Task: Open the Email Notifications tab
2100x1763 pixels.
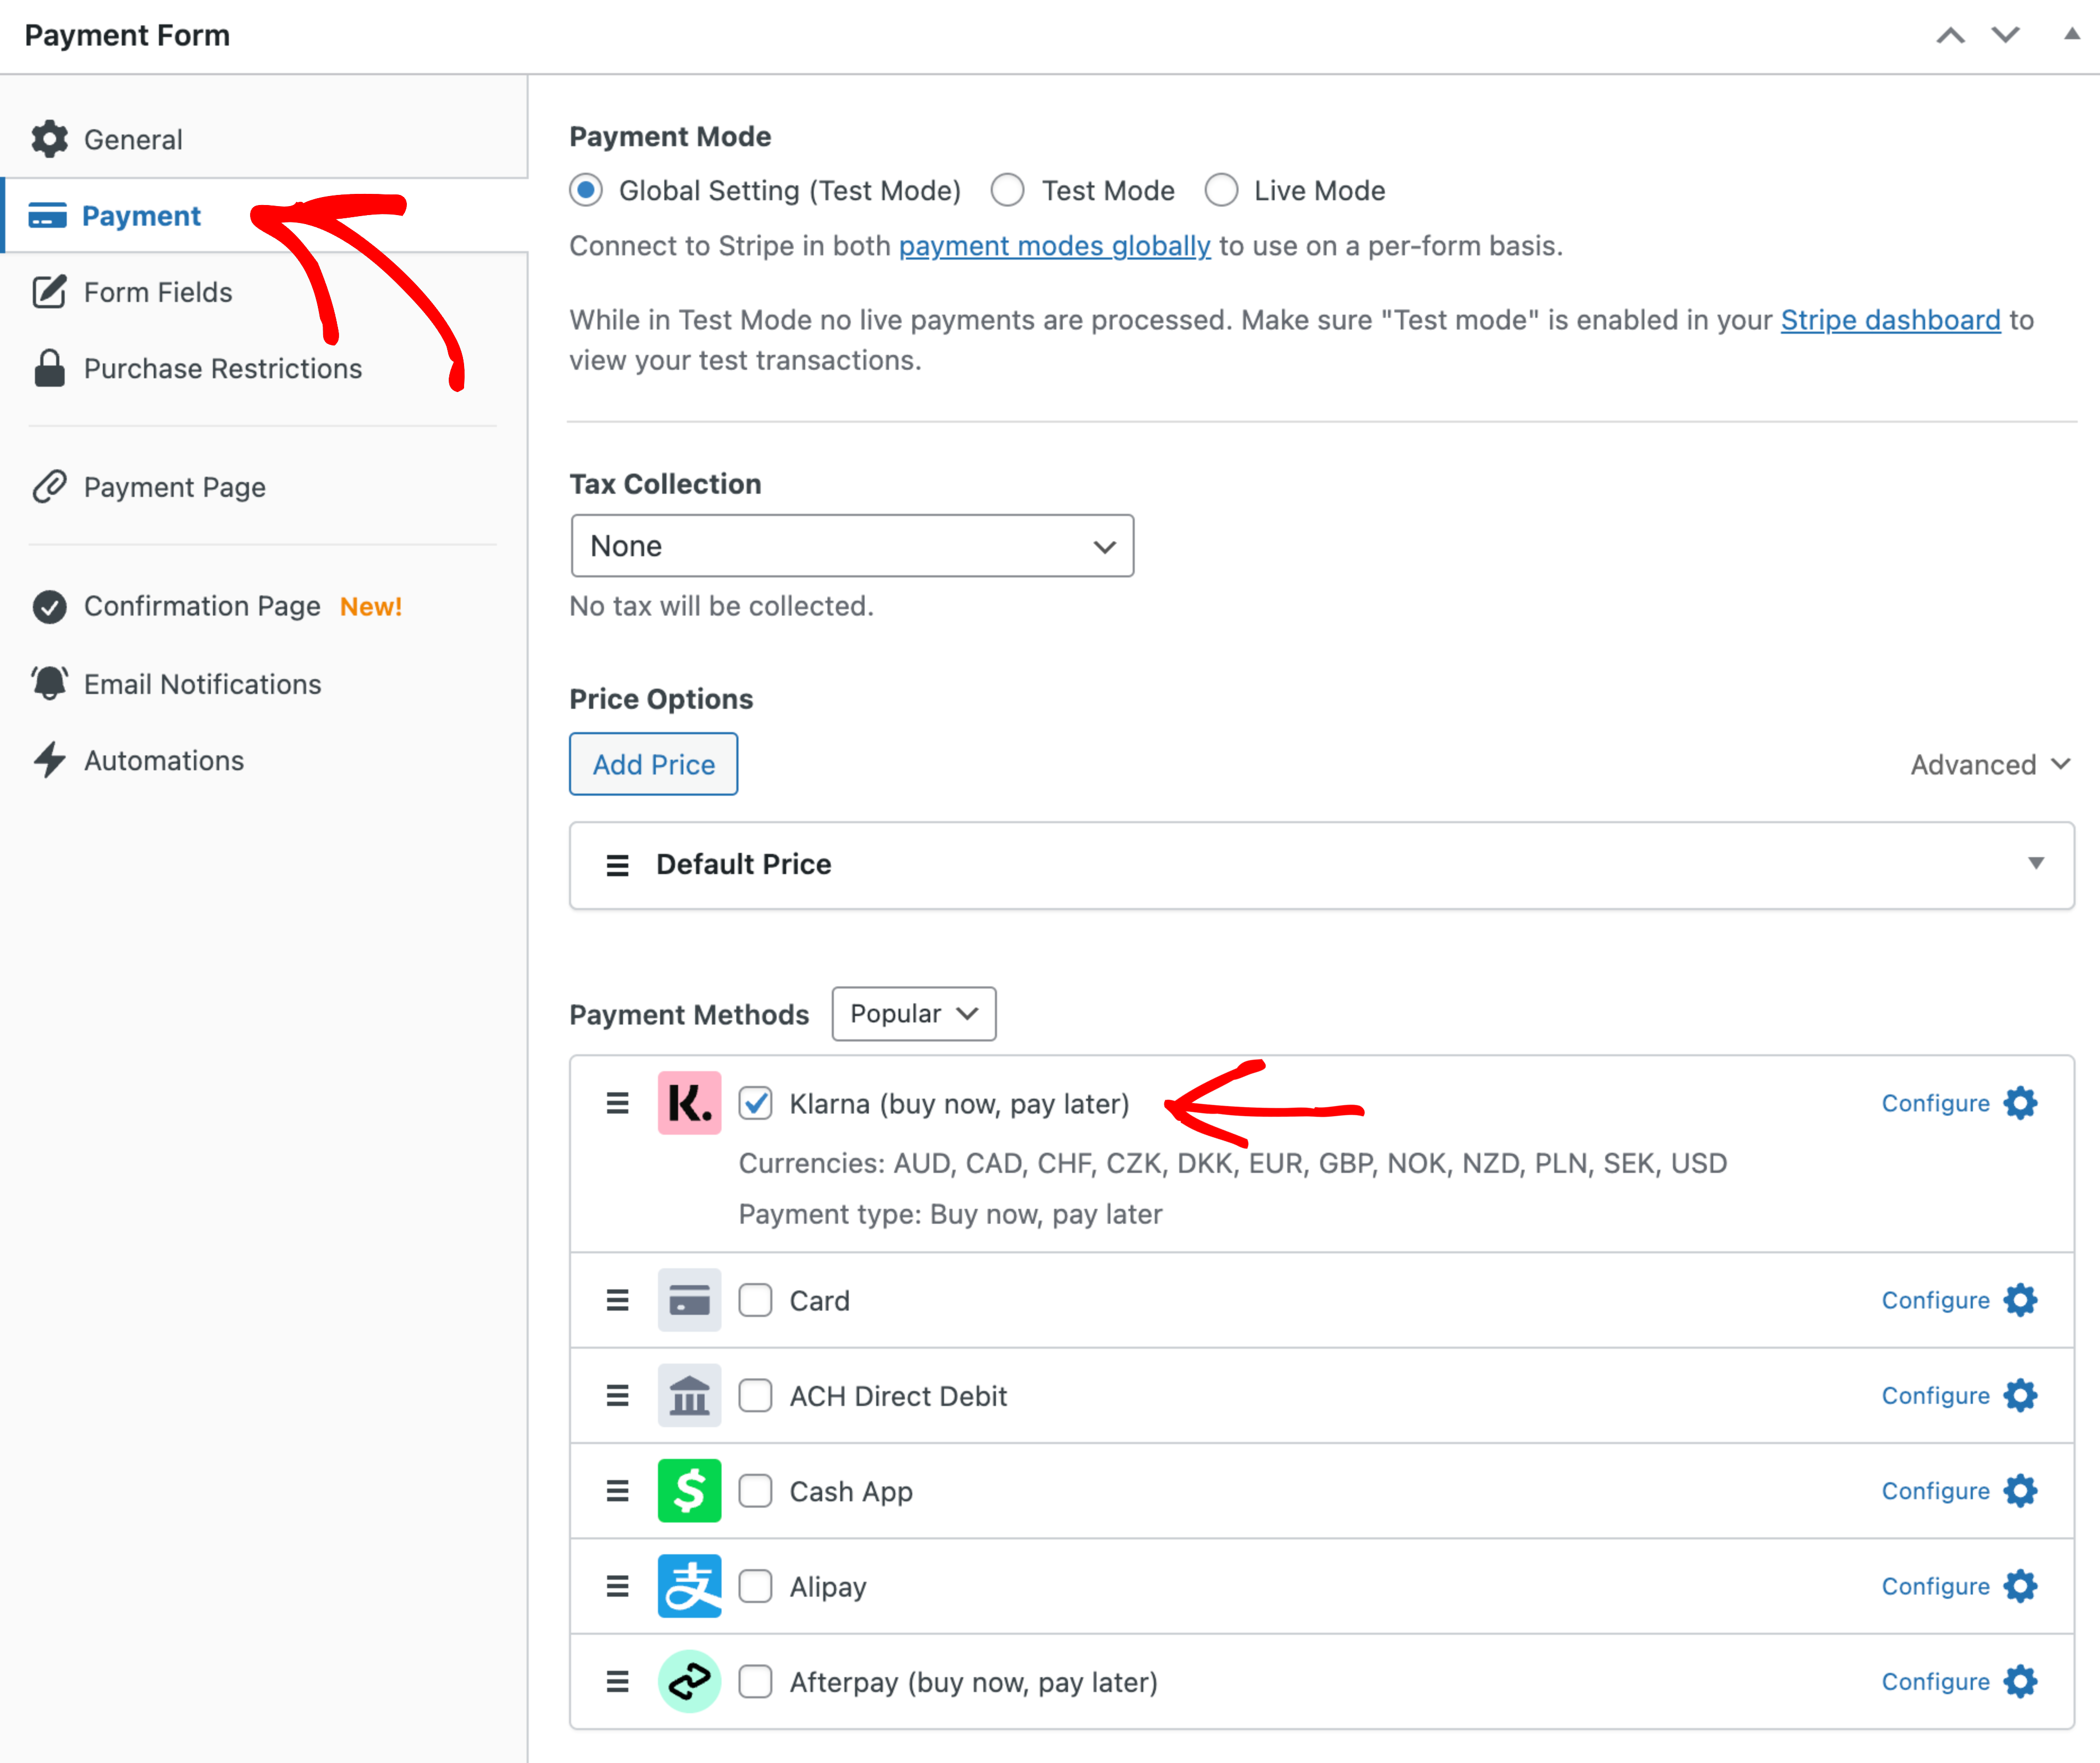Action: pos(202,684)
